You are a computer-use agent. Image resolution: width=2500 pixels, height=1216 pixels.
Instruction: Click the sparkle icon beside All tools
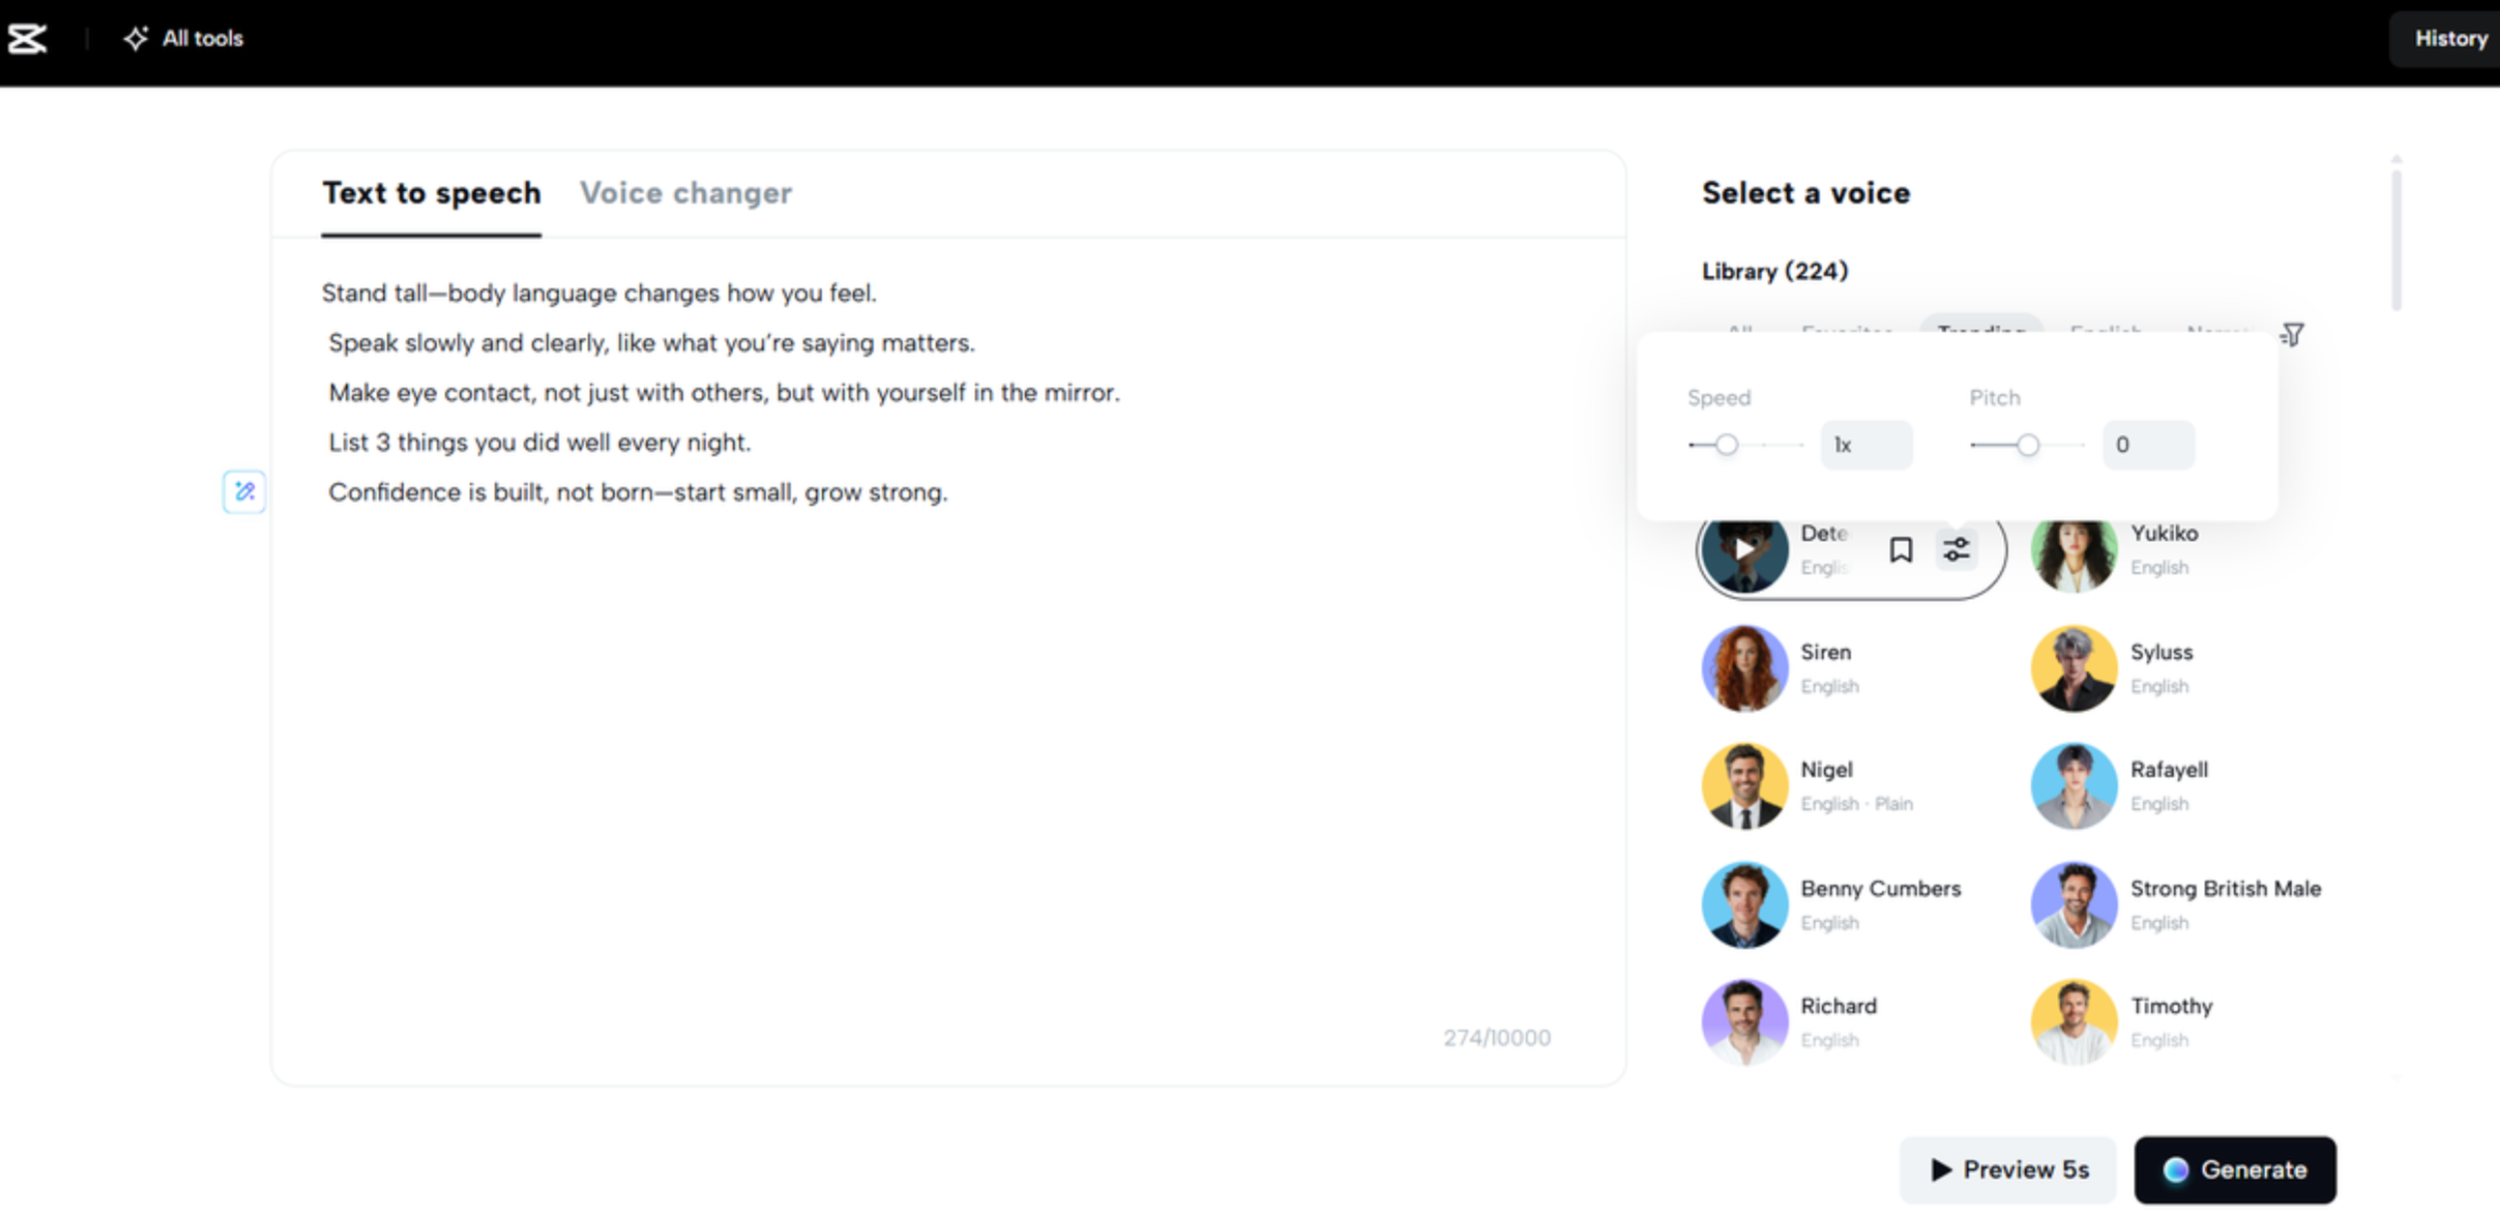[x=135, y=37]
